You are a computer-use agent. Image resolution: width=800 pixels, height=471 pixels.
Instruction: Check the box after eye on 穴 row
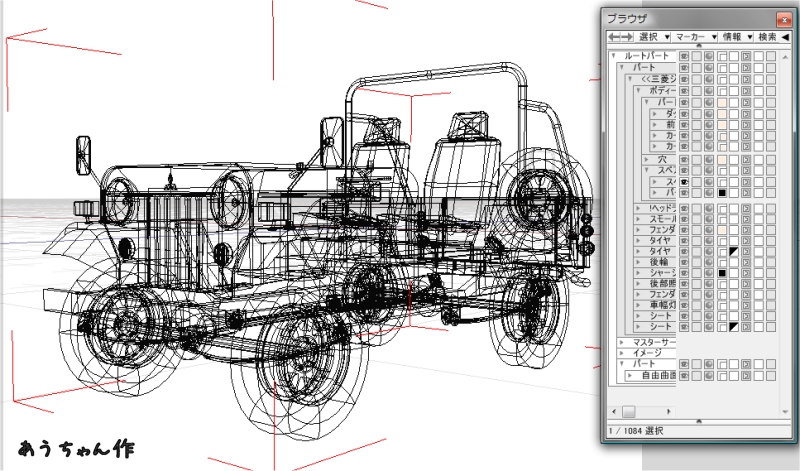(696, 160)
